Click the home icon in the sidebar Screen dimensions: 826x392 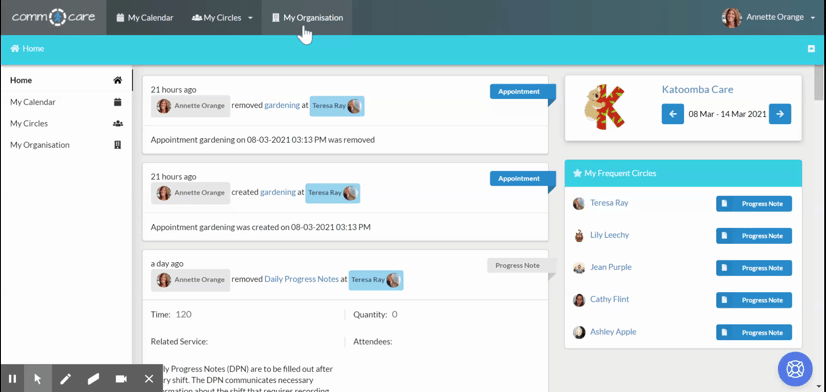117,81
